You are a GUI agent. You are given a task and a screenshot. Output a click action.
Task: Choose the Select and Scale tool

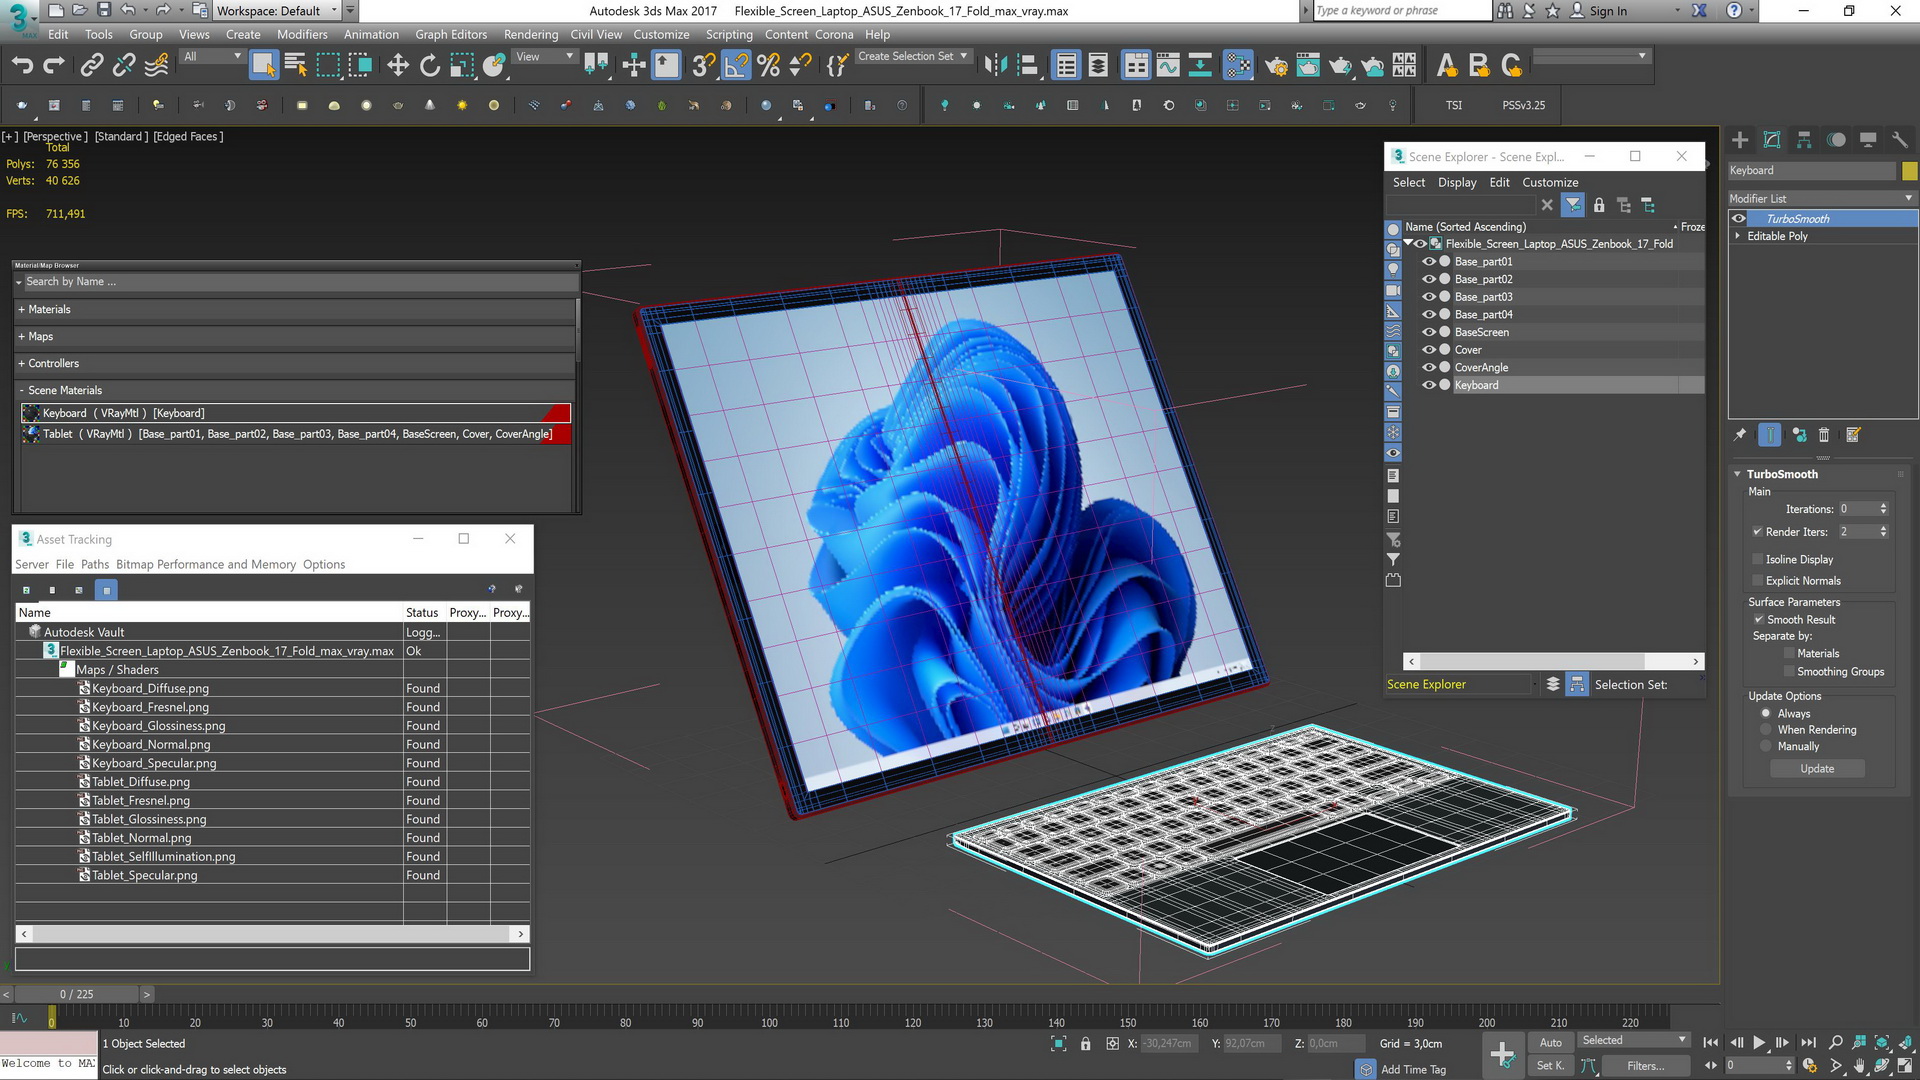tap(462, 66)
